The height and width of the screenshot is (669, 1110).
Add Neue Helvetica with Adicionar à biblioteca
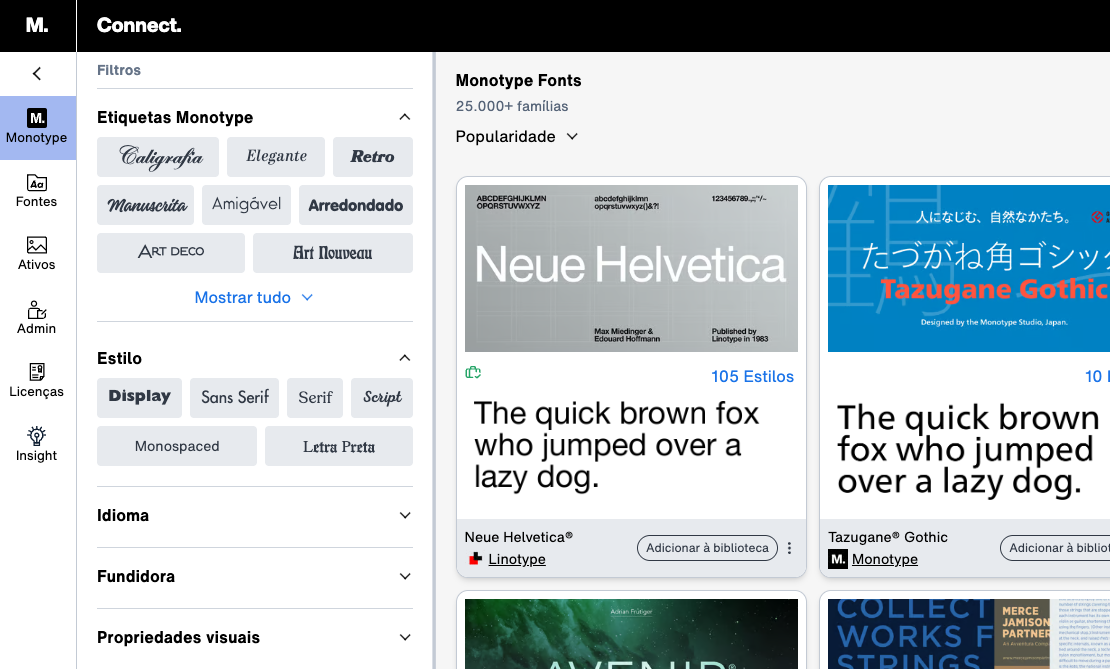point(707,548)
